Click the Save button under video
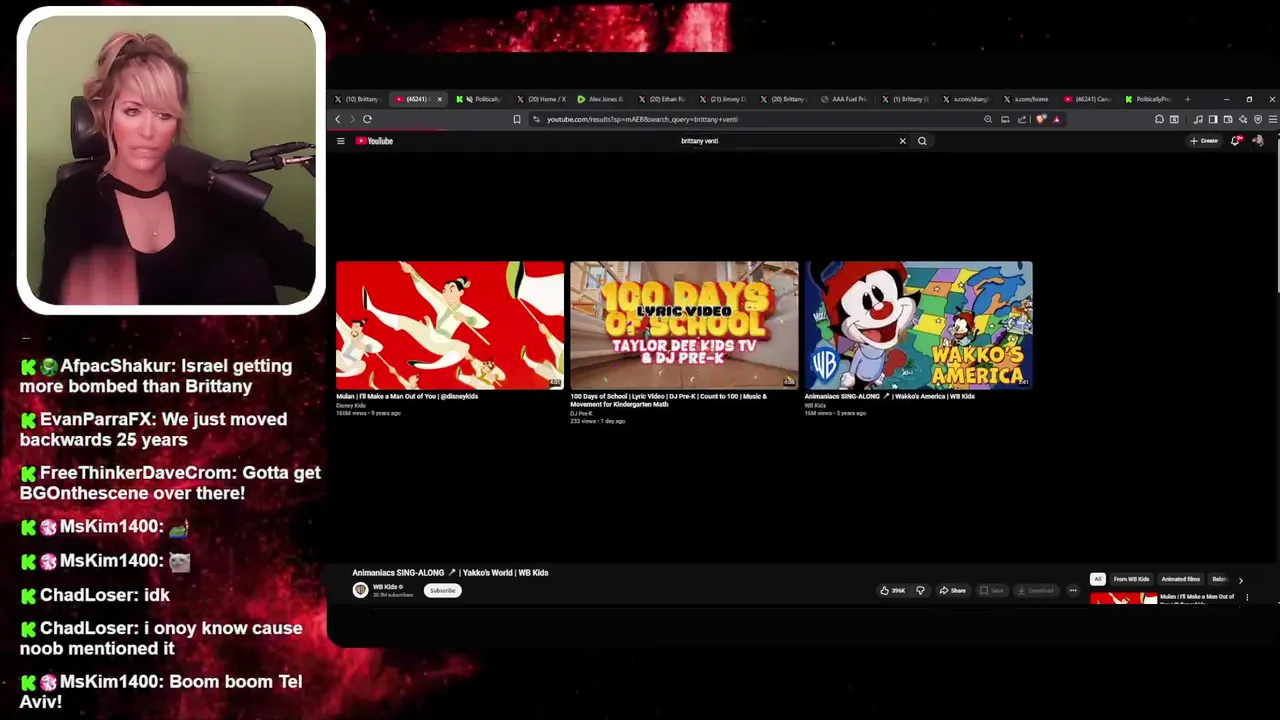Screen dimensions: 1280x720 pyautogui.click(x=992, y=590)
